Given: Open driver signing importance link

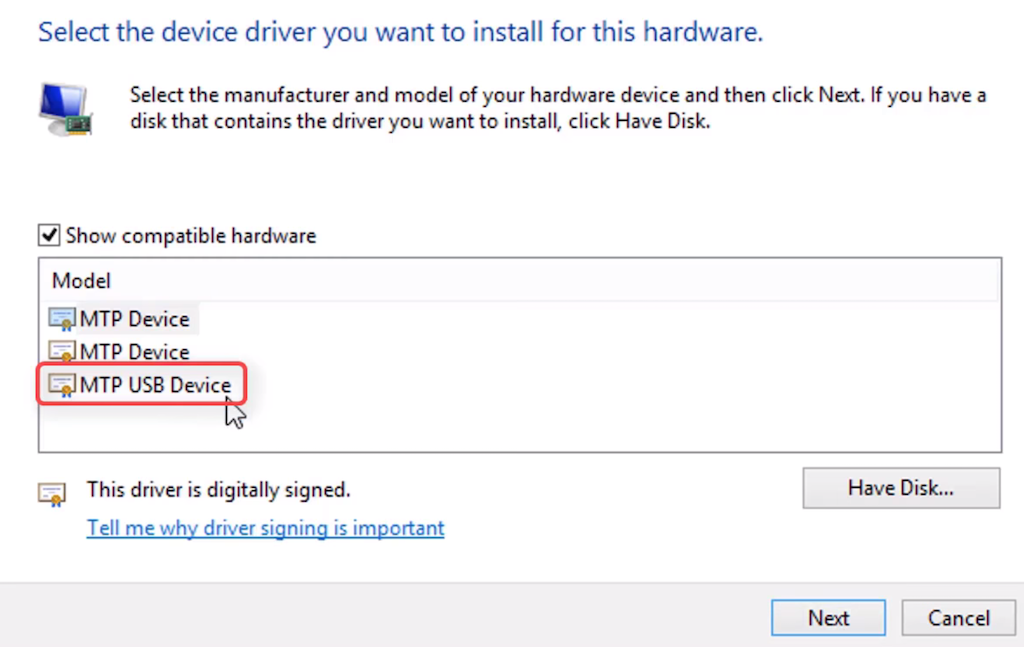Looking at the screenshot, I should 265,528.
